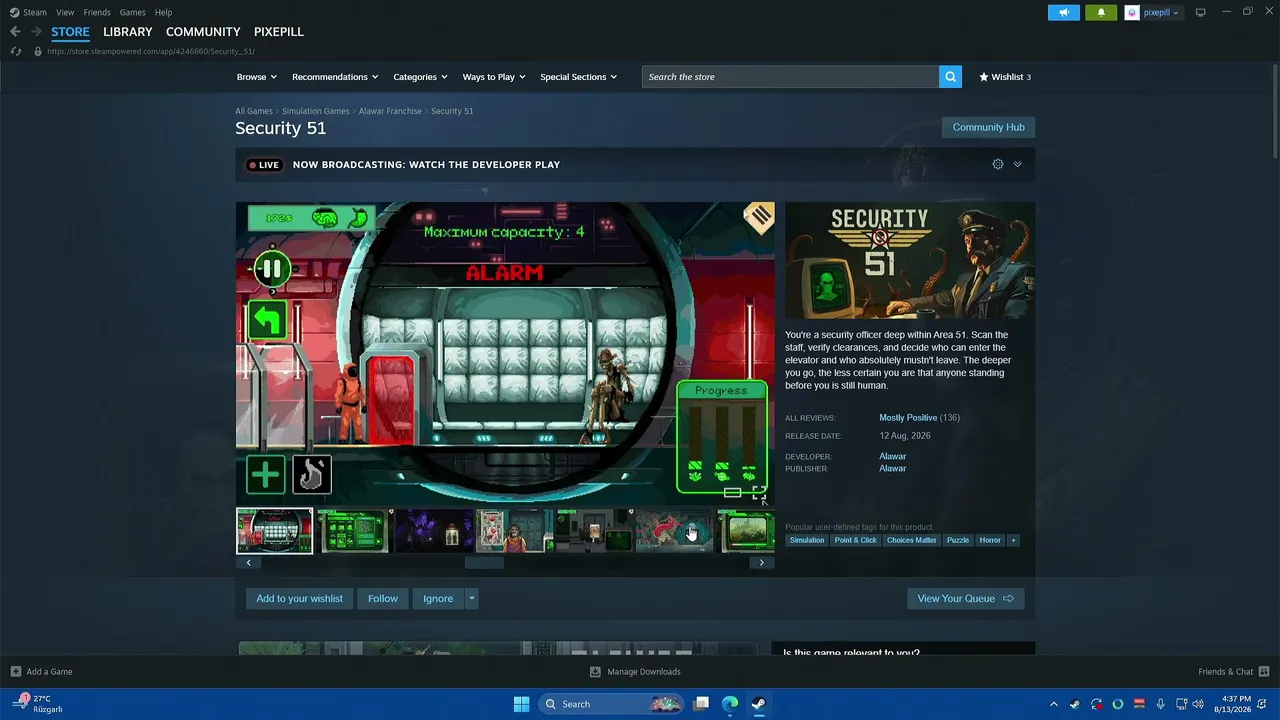Select the second green-screen screenshot thumbnail

354,531
